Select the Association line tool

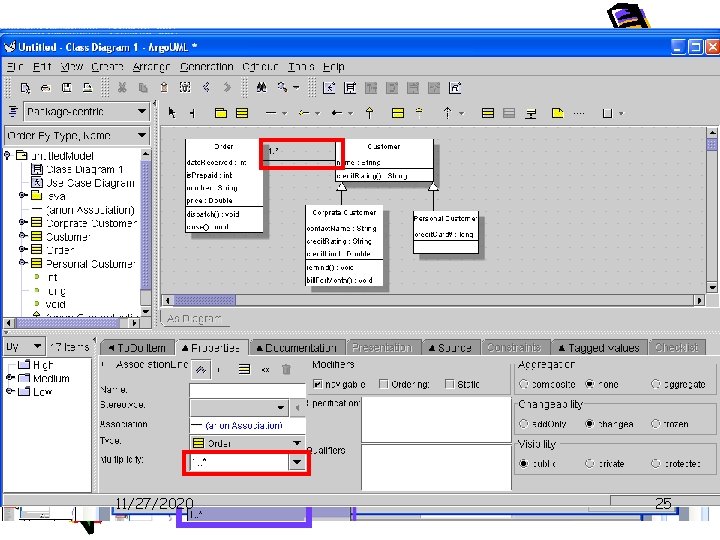271,112
